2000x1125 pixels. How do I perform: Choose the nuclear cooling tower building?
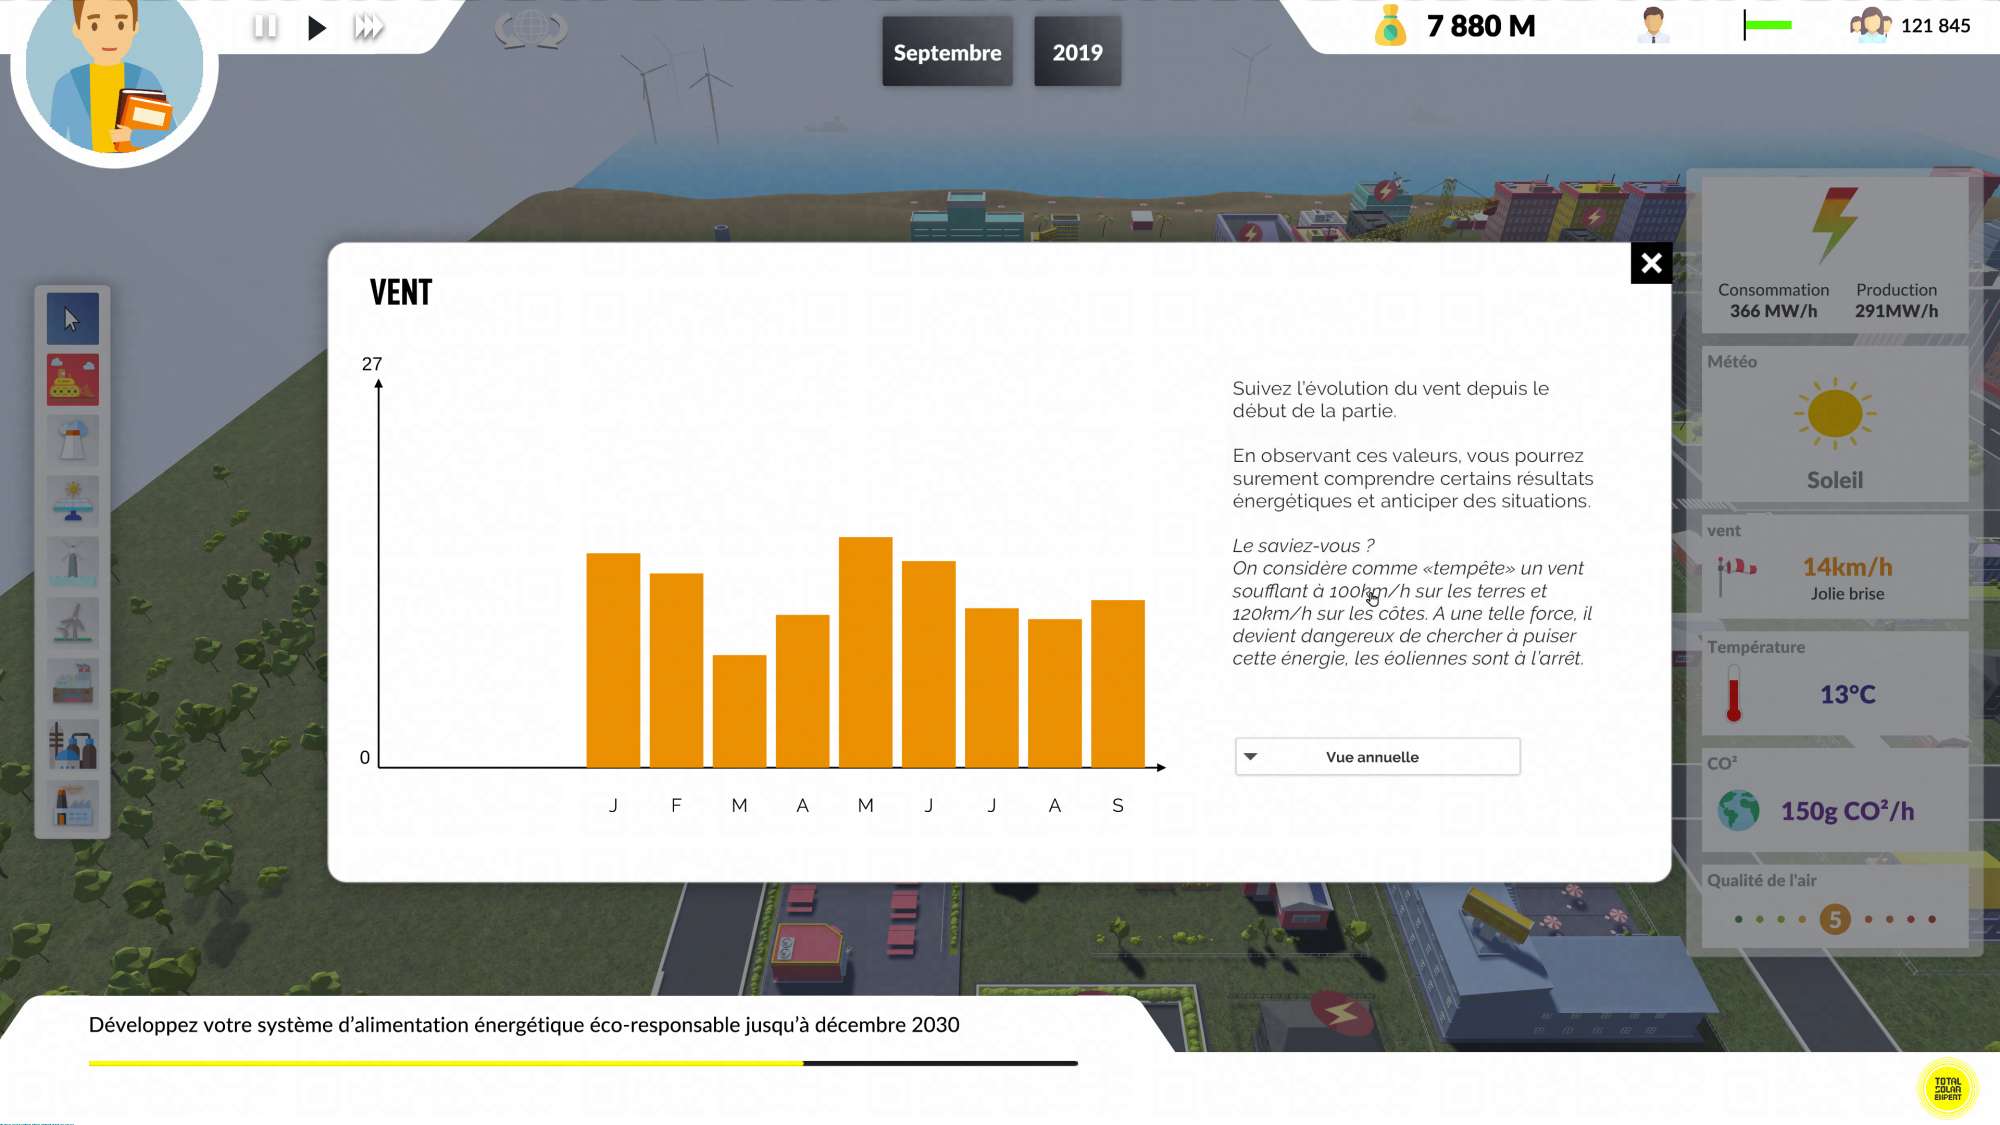tap(72, 441)
